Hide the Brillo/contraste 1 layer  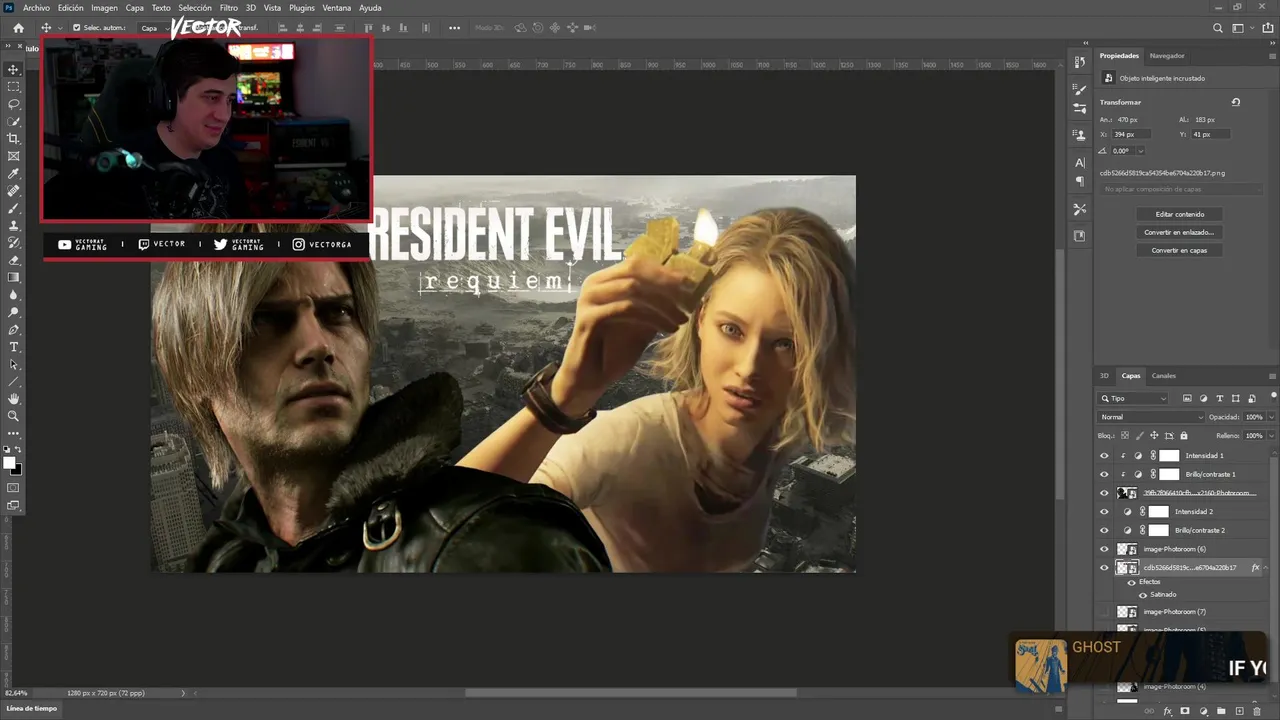pyautogui.click(x=1104, y=474)
